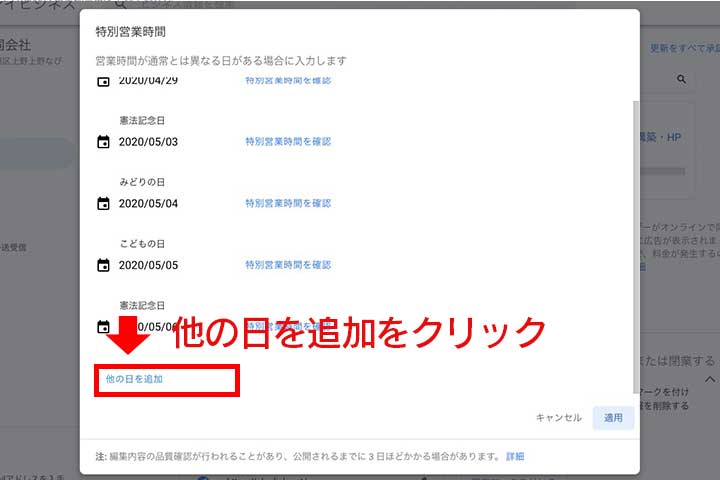Click the dialog's vertical scrollbar
720x480 pixels.
click(636, 247)
